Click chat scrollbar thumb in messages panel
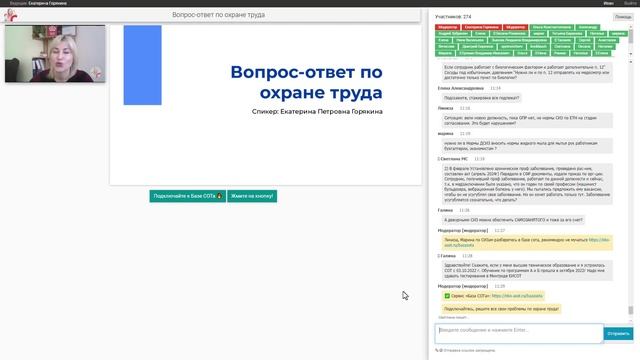 tap(631, 310)
